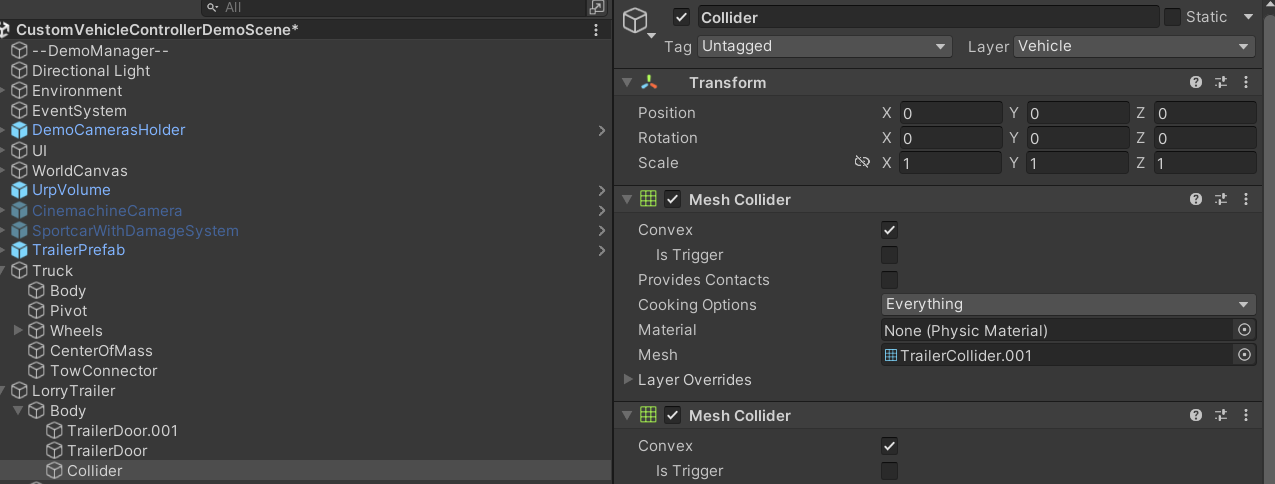Screen dimensions: 1275x484
Task: Click the Transform component help icon
Action: [1196, 83]
